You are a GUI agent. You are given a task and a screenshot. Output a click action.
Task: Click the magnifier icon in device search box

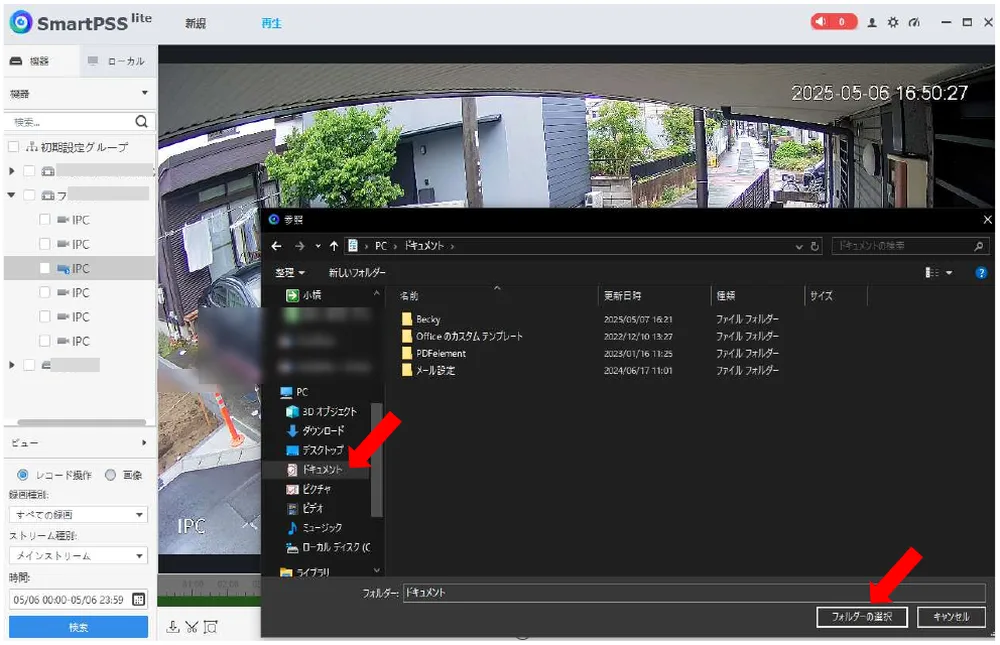click(x=142, y=121)
